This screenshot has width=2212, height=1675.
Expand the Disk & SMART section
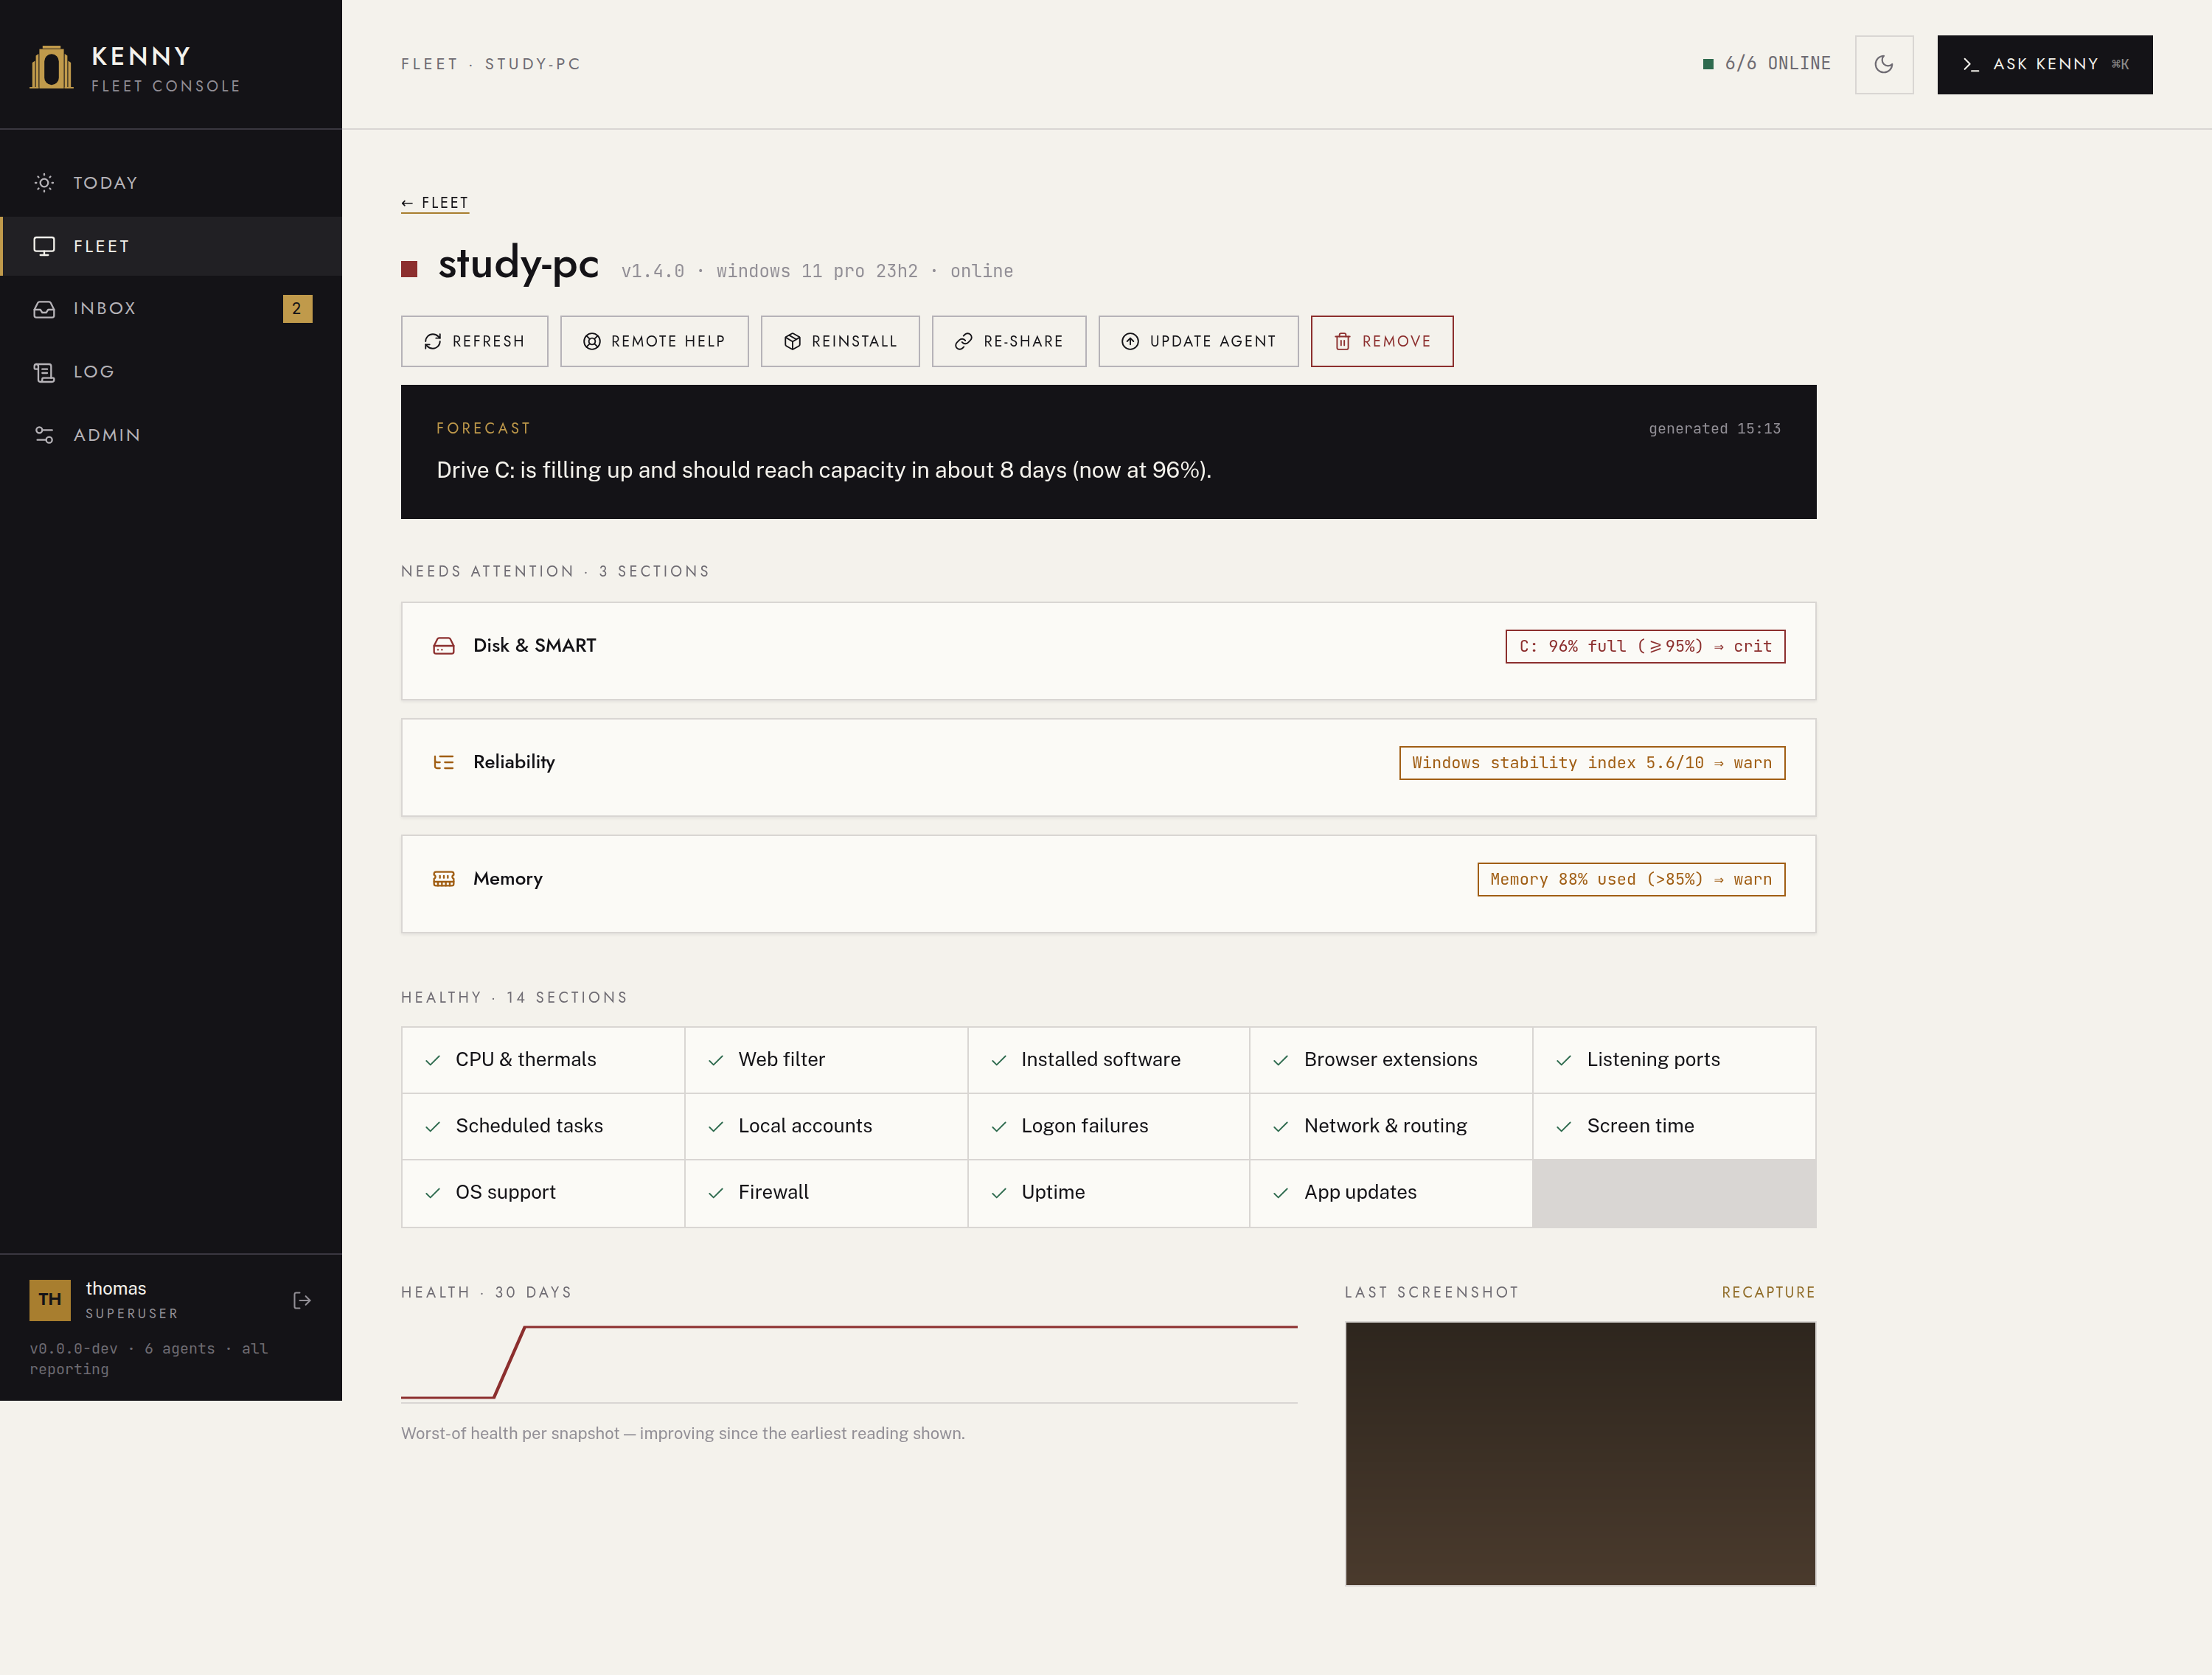click(1108, 651)
